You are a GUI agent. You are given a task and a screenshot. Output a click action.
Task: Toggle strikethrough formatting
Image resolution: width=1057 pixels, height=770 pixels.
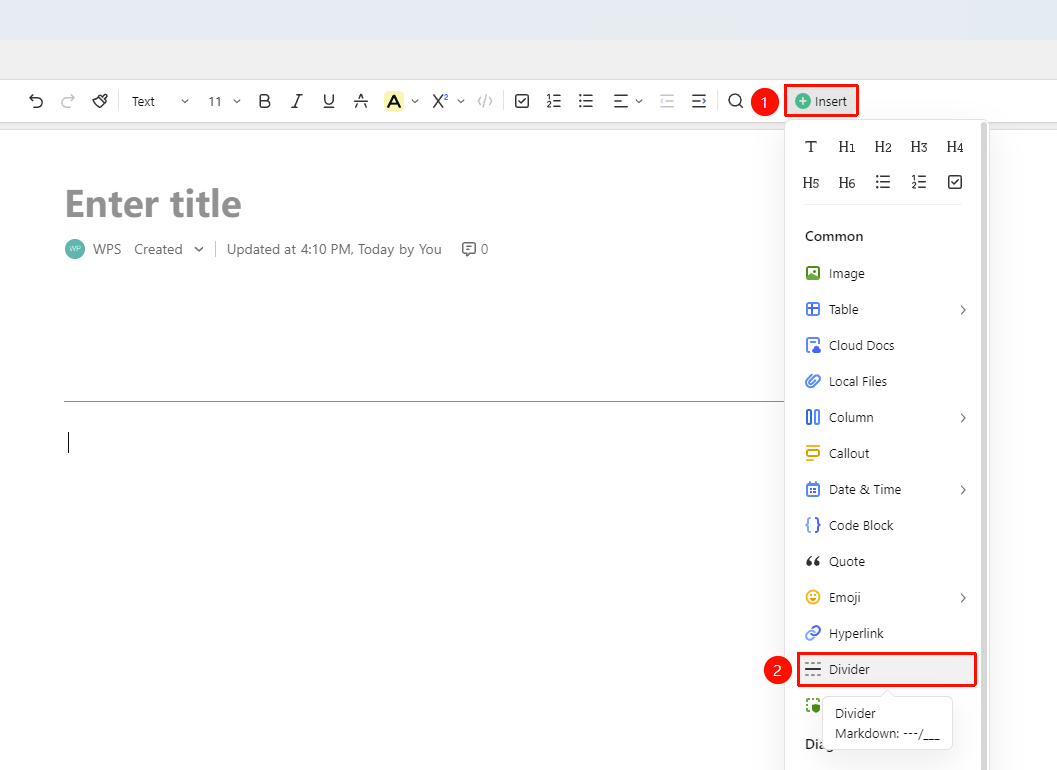(x=361, y=101)
